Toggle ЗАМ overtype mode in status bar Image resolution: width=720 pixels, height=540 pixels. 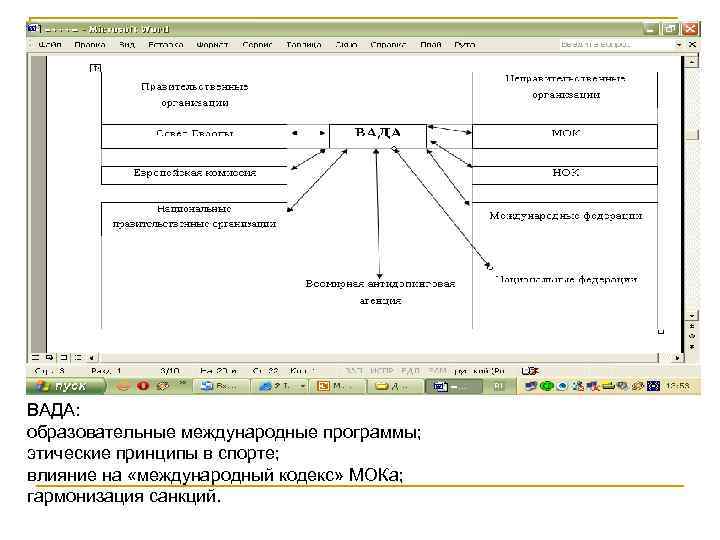437,371
